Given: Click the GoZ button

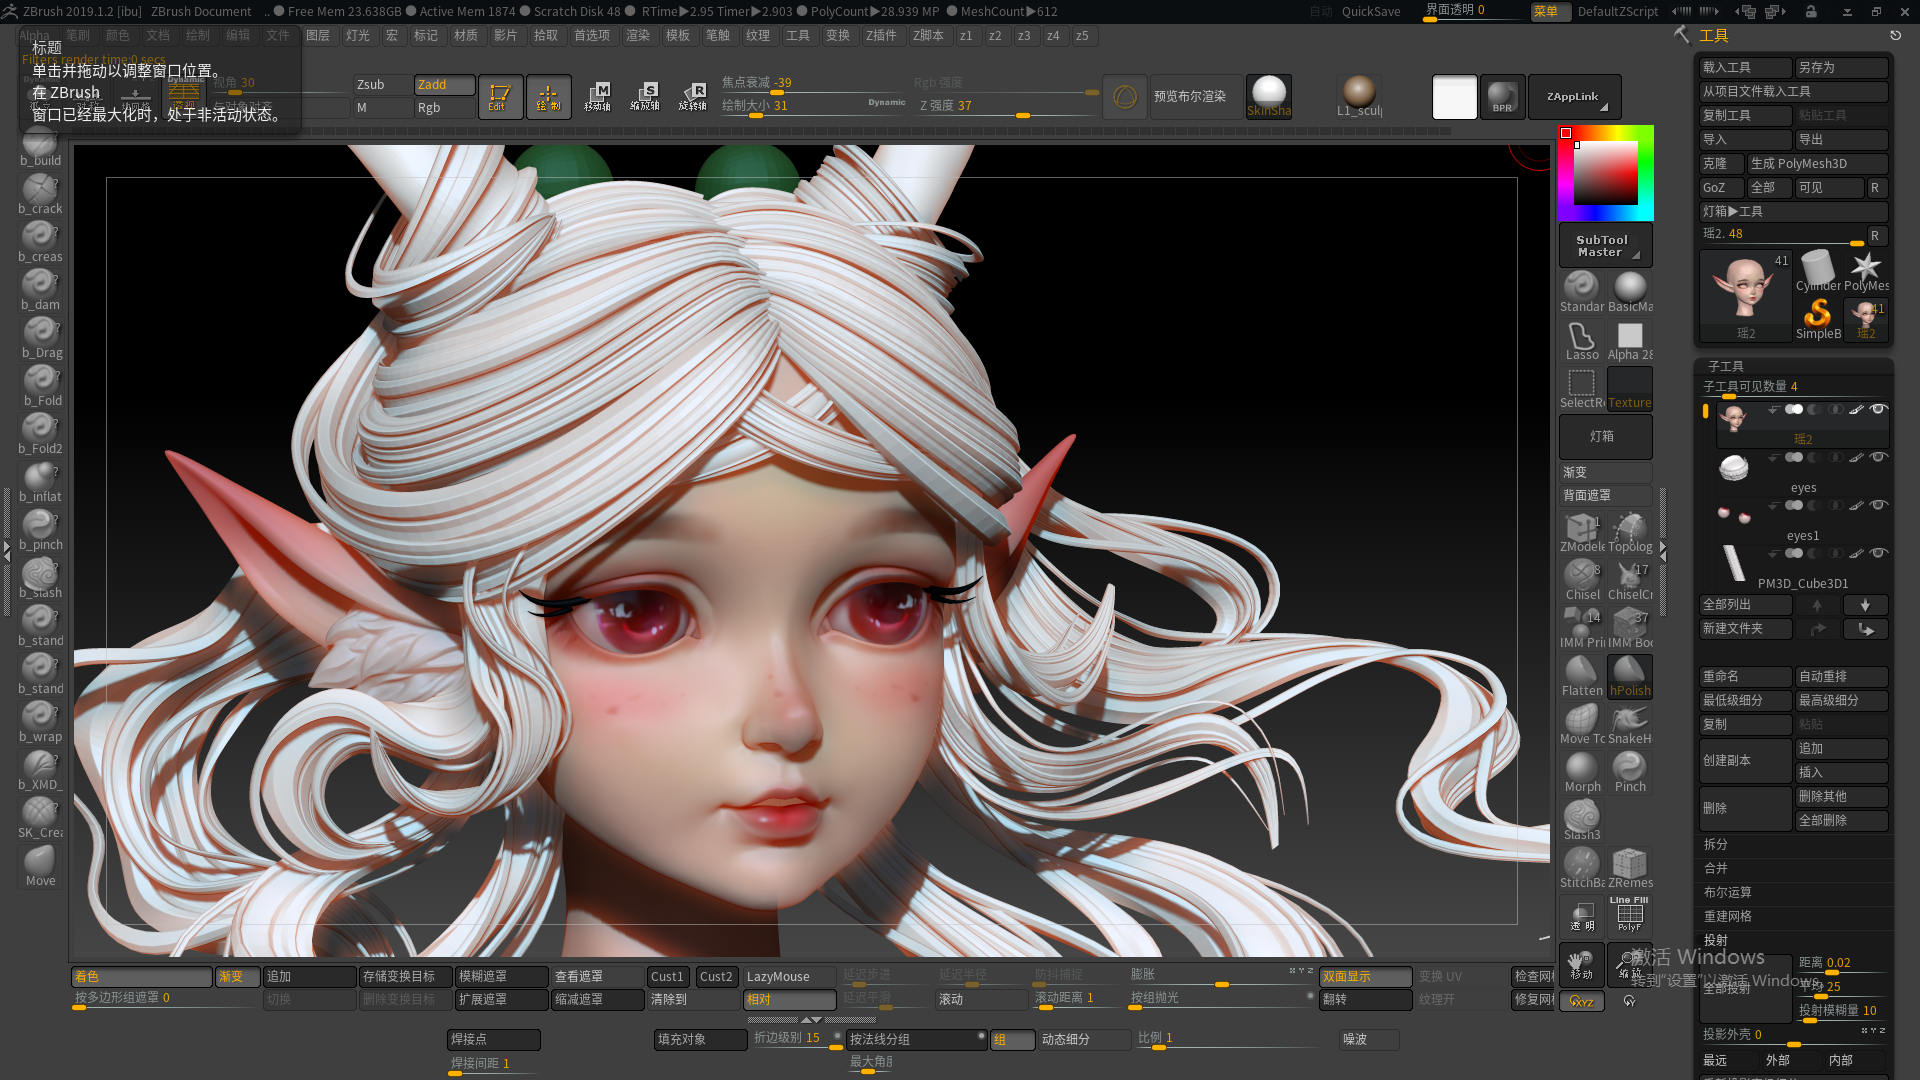Looking at the screenshot, I should 1721,188.
